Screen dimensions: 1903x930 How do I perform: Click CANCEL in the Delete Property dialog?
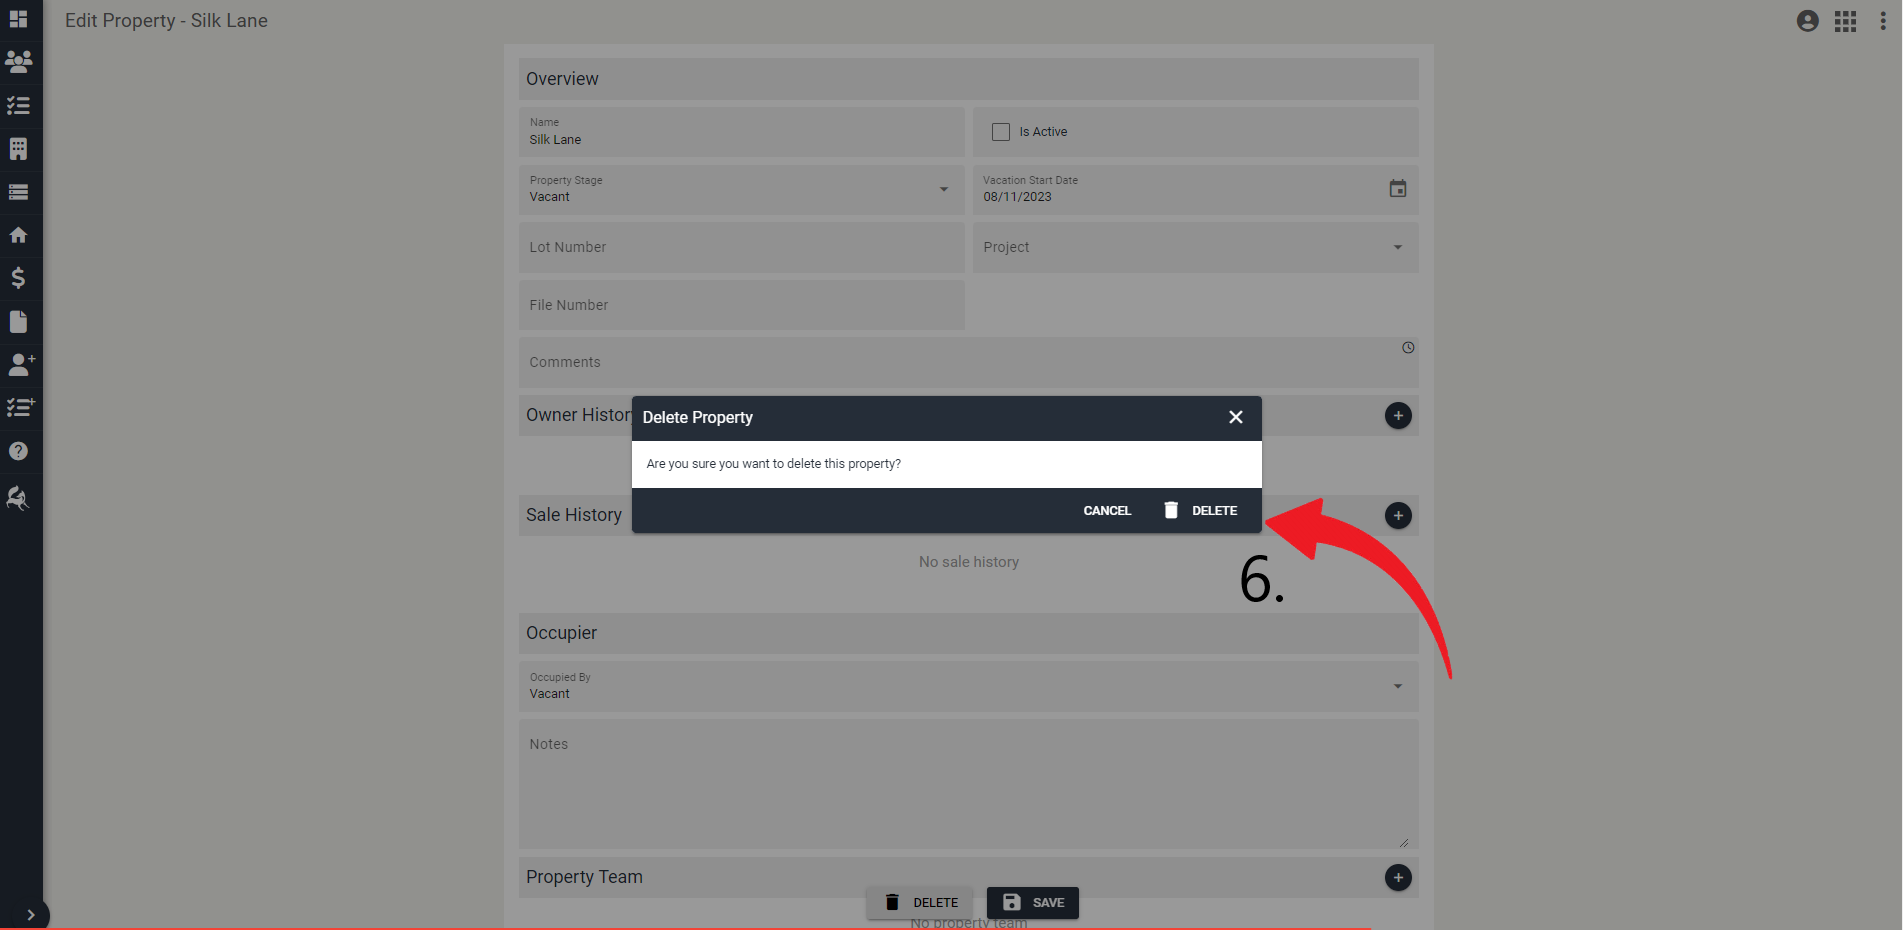tap(1106, 510)
